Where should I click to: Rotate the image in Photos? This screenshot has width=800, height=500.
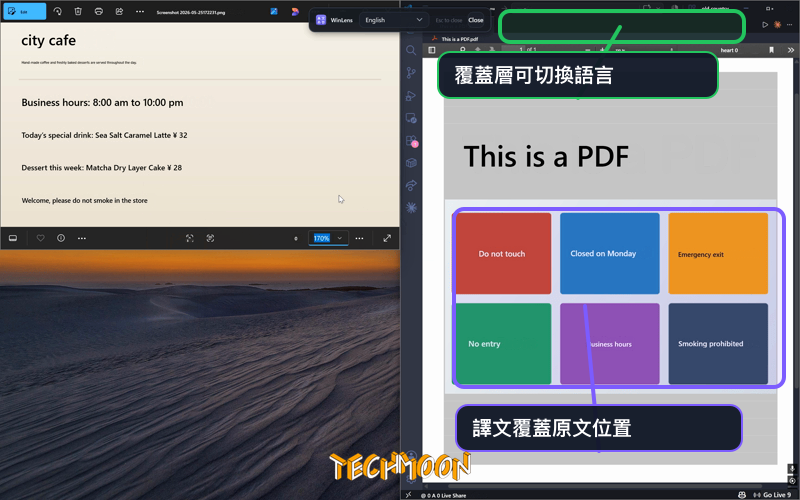pyautogui.click(x=57, y=11)
